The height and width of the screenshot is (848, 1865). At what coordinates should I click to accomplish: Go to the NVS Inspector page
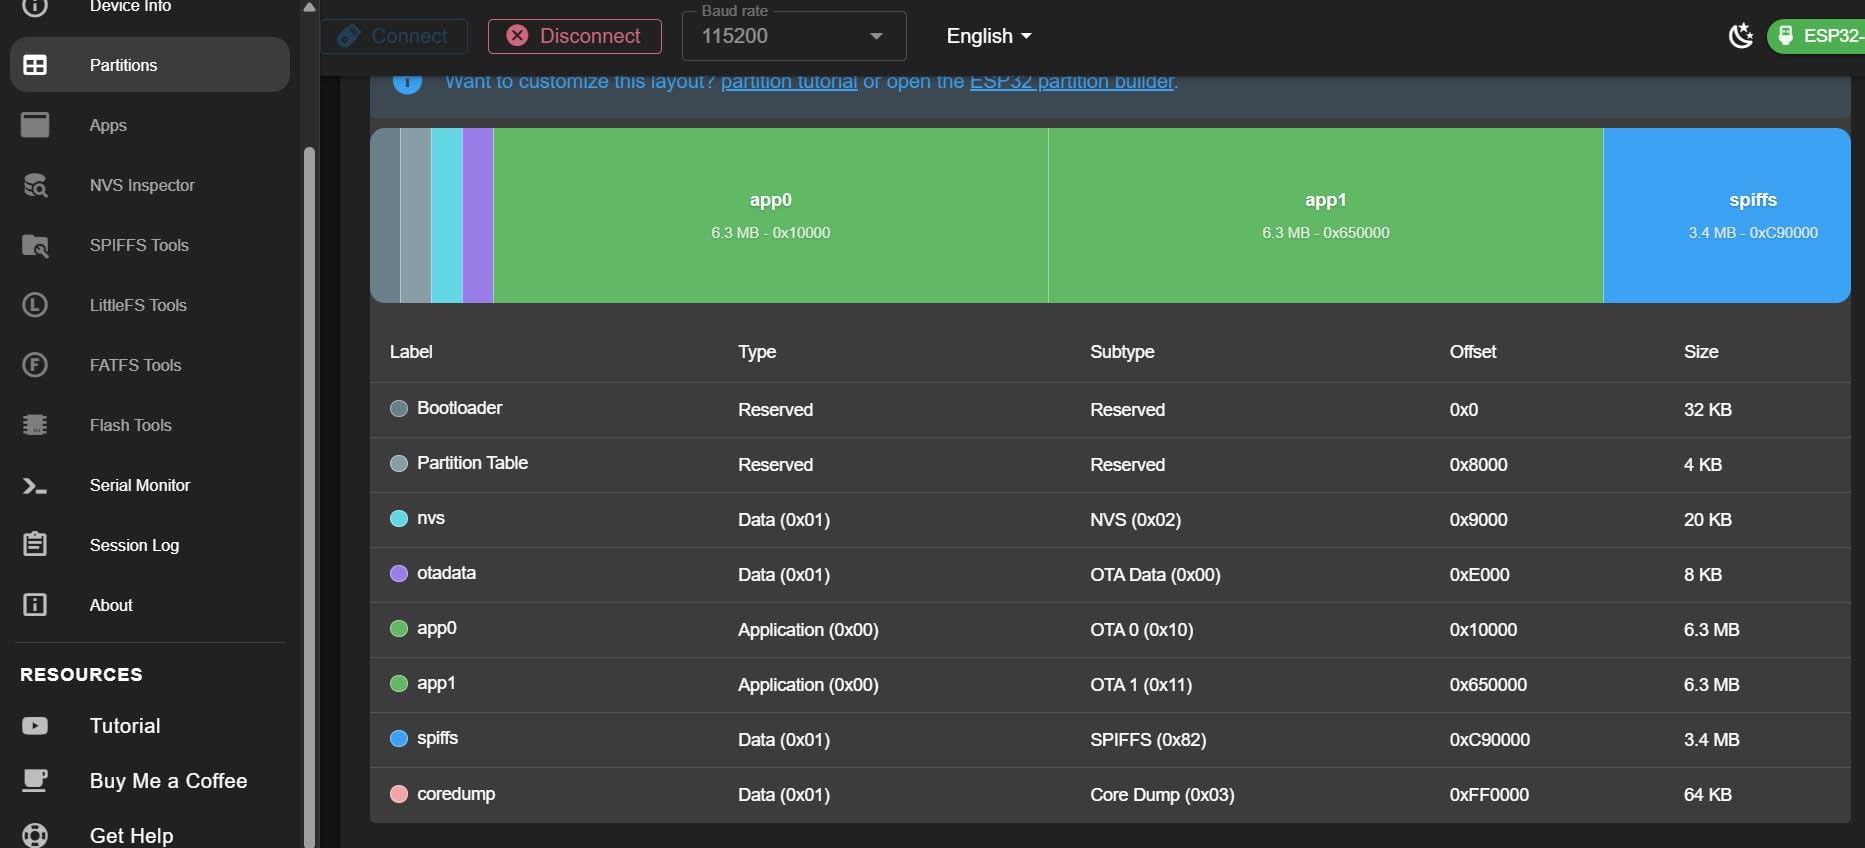[150, 185]
